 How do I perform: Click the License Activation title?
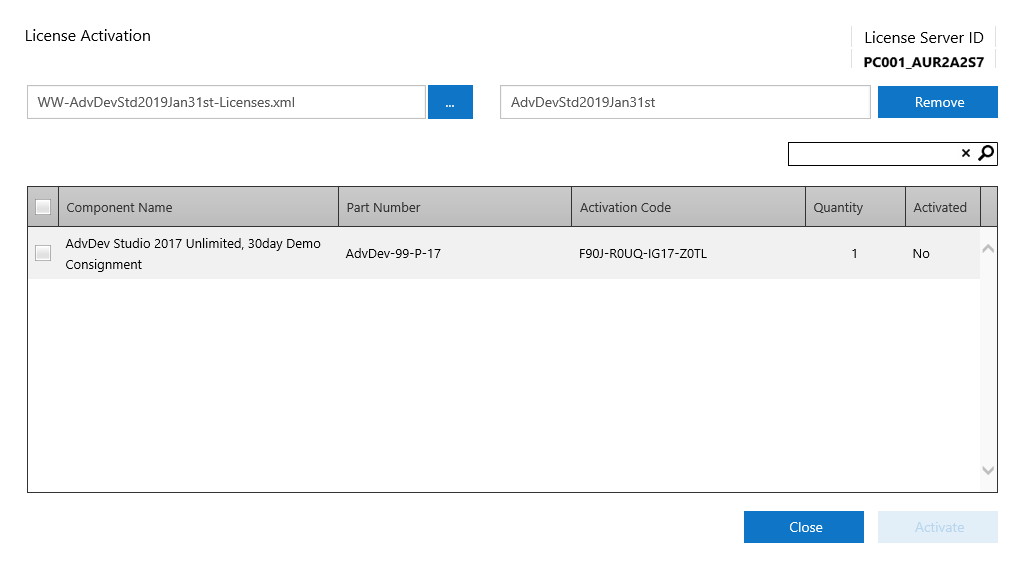point(87,36)
